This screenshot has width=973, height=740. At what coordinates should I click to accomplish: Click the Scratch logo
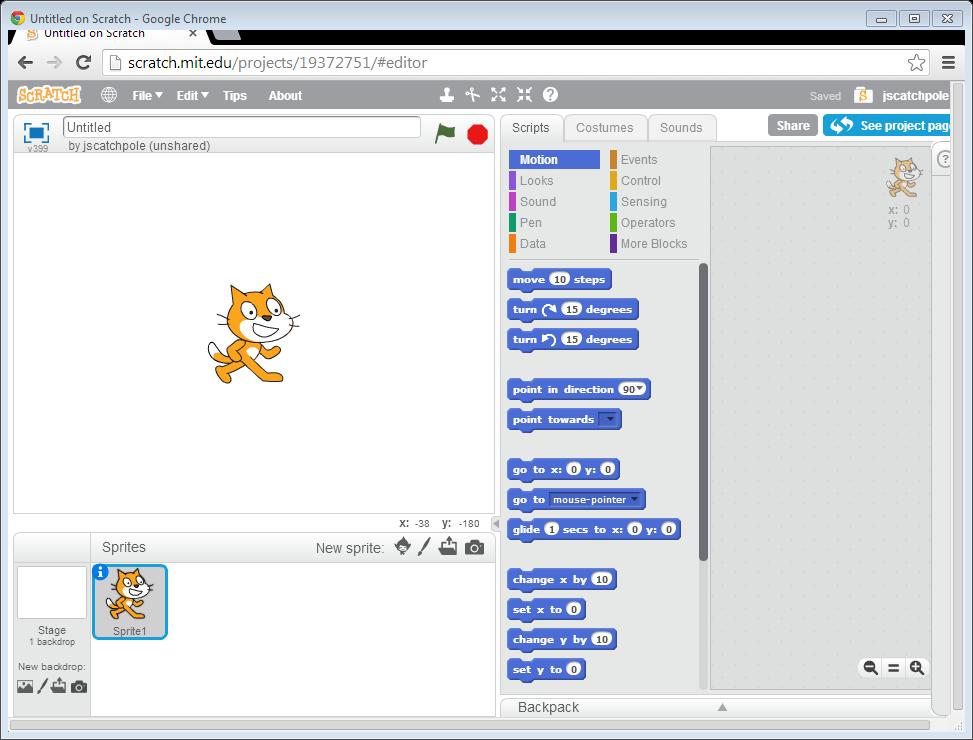point(49,95)
